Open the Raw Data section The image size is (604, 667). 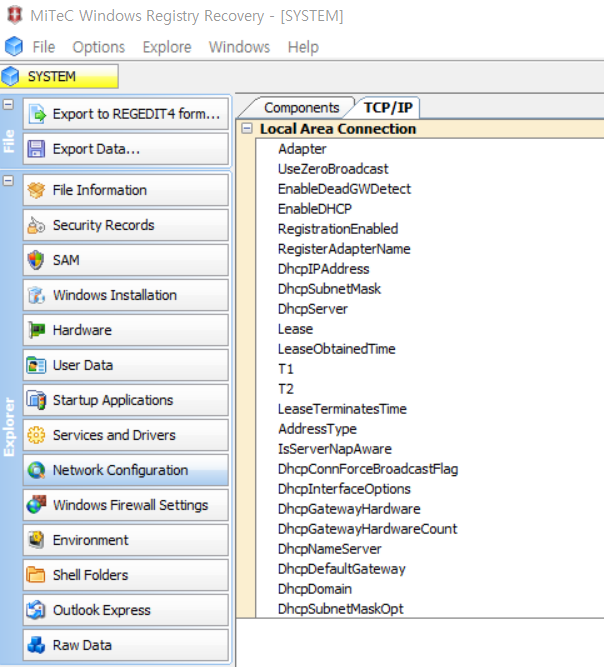[126, 645]
